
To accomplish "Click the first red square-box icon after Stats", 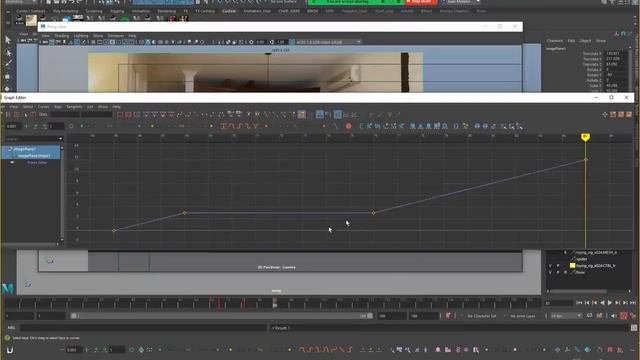I will pyautogui.click(x=120, y=115).
